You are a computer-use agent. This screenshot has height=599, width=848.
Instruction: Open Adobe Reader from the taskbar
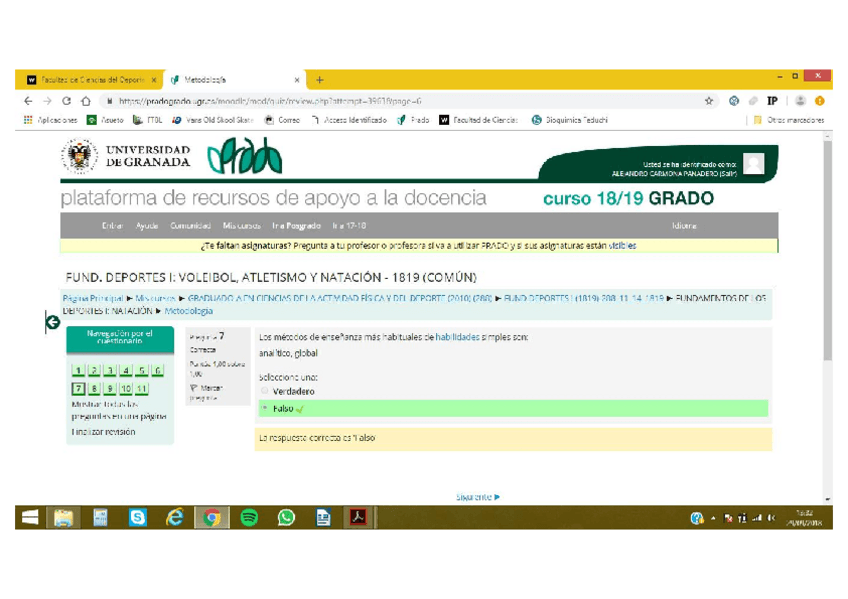tap(357, 517)
